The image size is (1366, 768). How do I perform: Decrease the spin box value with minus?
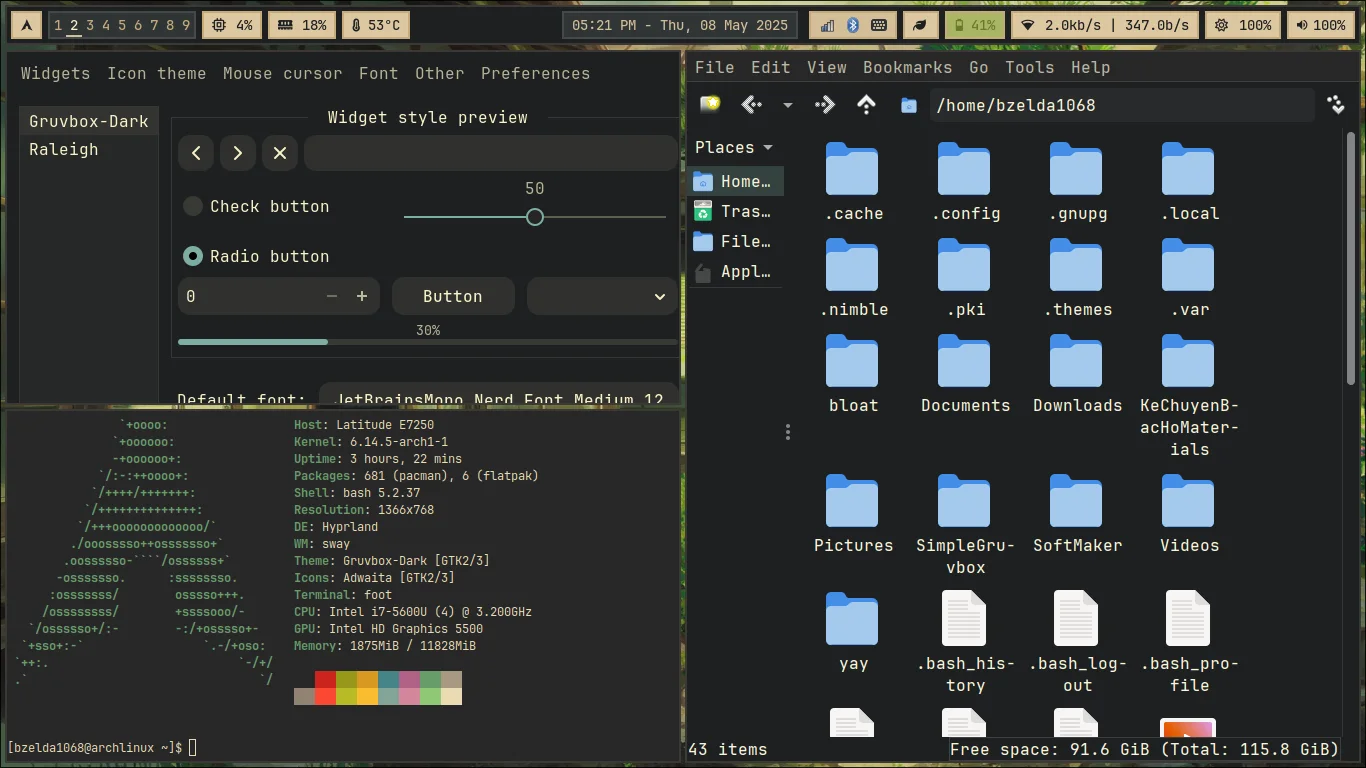point(332,296)
